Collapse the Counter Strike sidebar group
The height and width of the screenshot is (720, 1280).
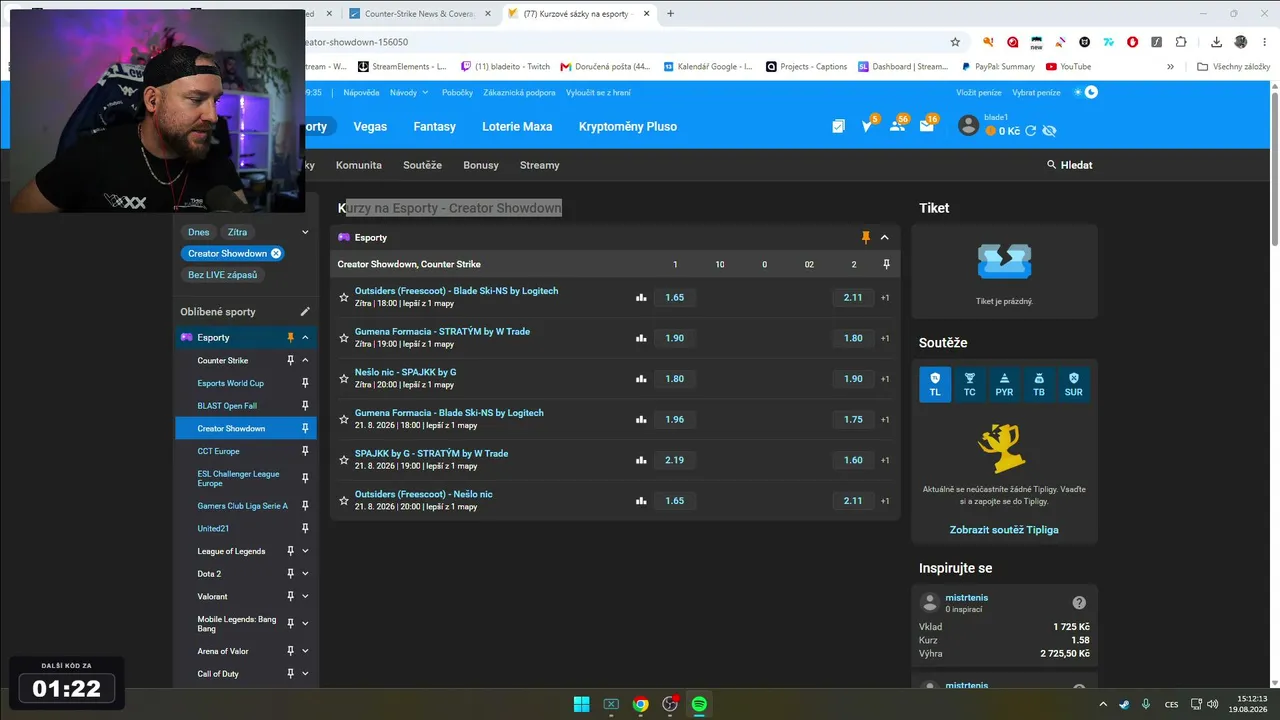tap(305, 360)
